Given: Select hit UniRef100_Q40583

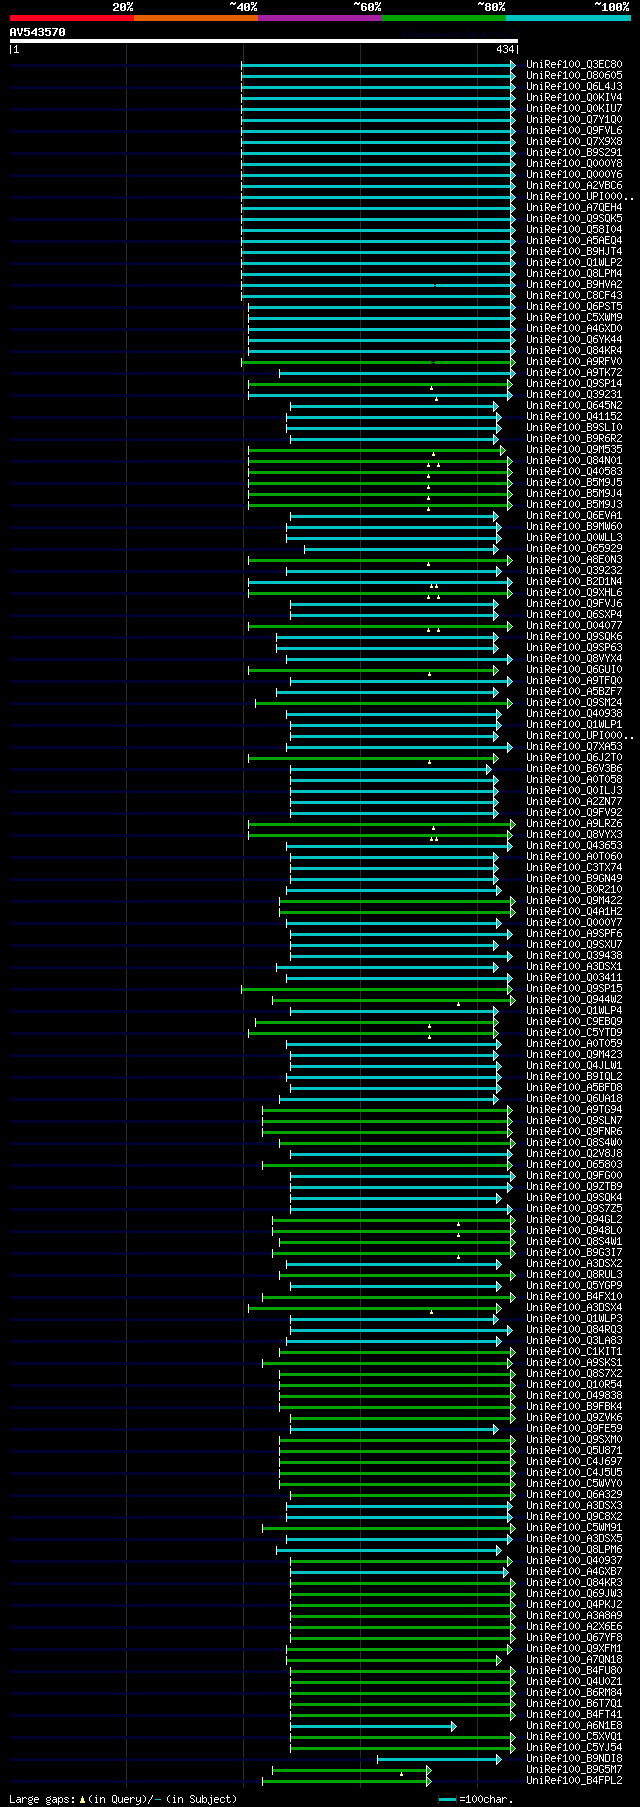Looking at the screenshot, I should 574,472.
